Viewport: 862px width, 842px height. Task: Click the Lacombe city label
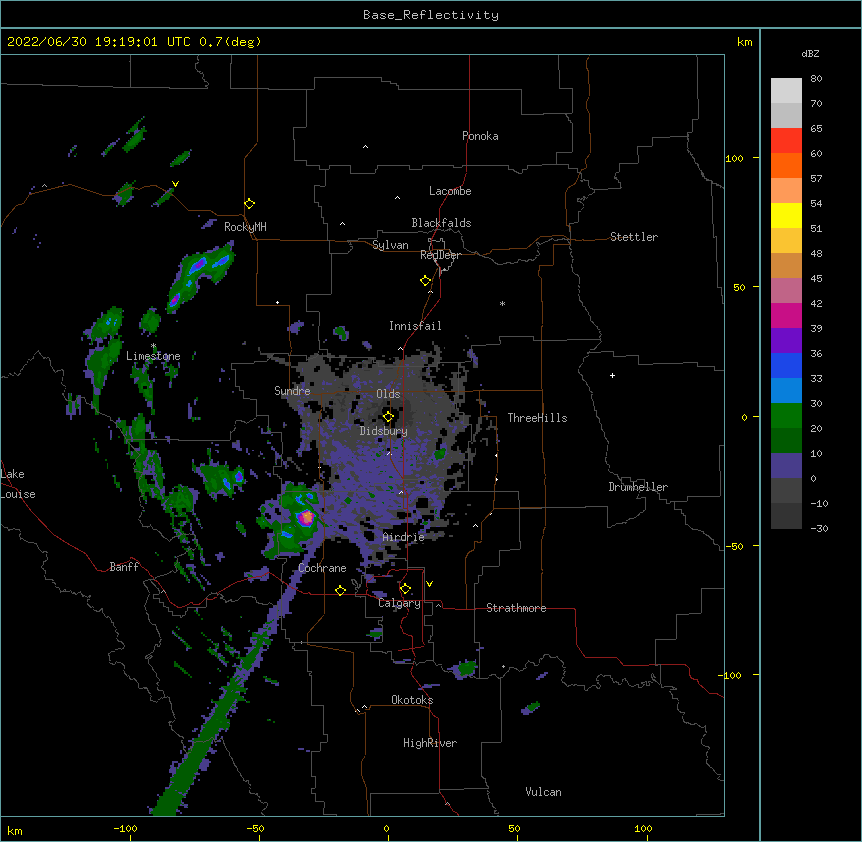[x=450, y=191]
